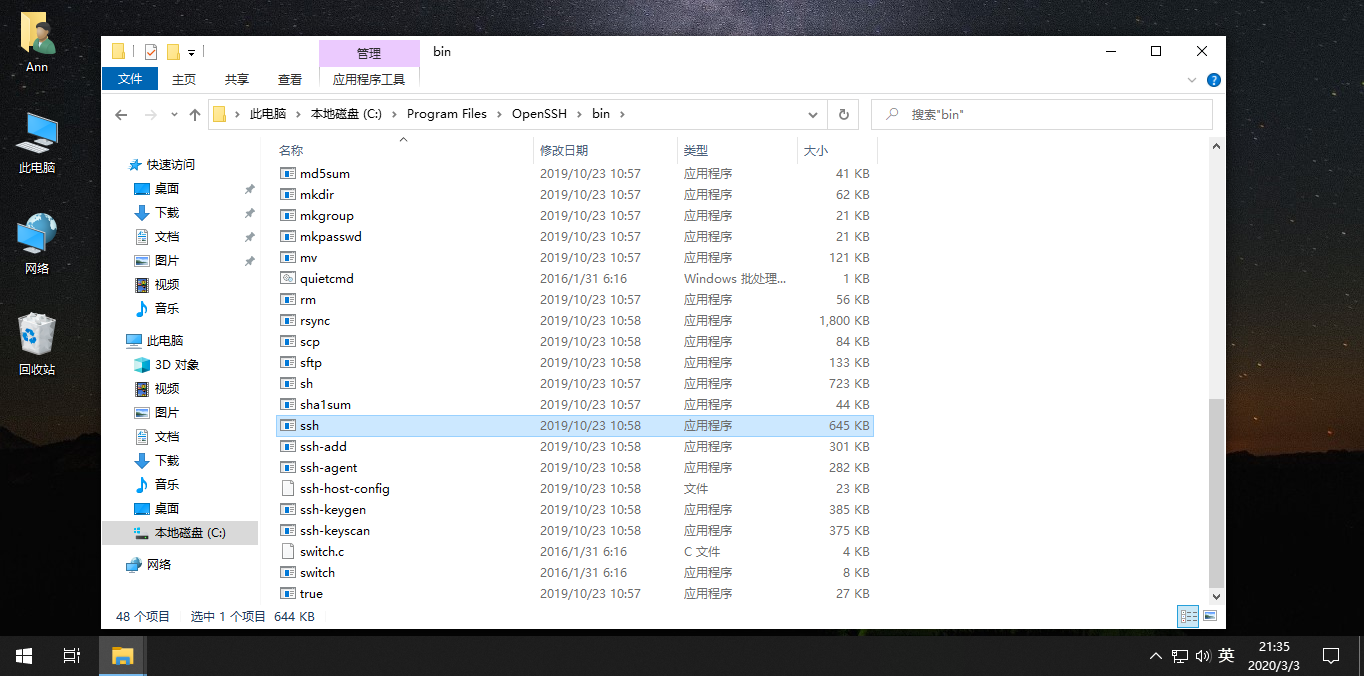Click the back navigation arrow
The width and height of the screenshot is (1364, 676).
click(121, 115)
